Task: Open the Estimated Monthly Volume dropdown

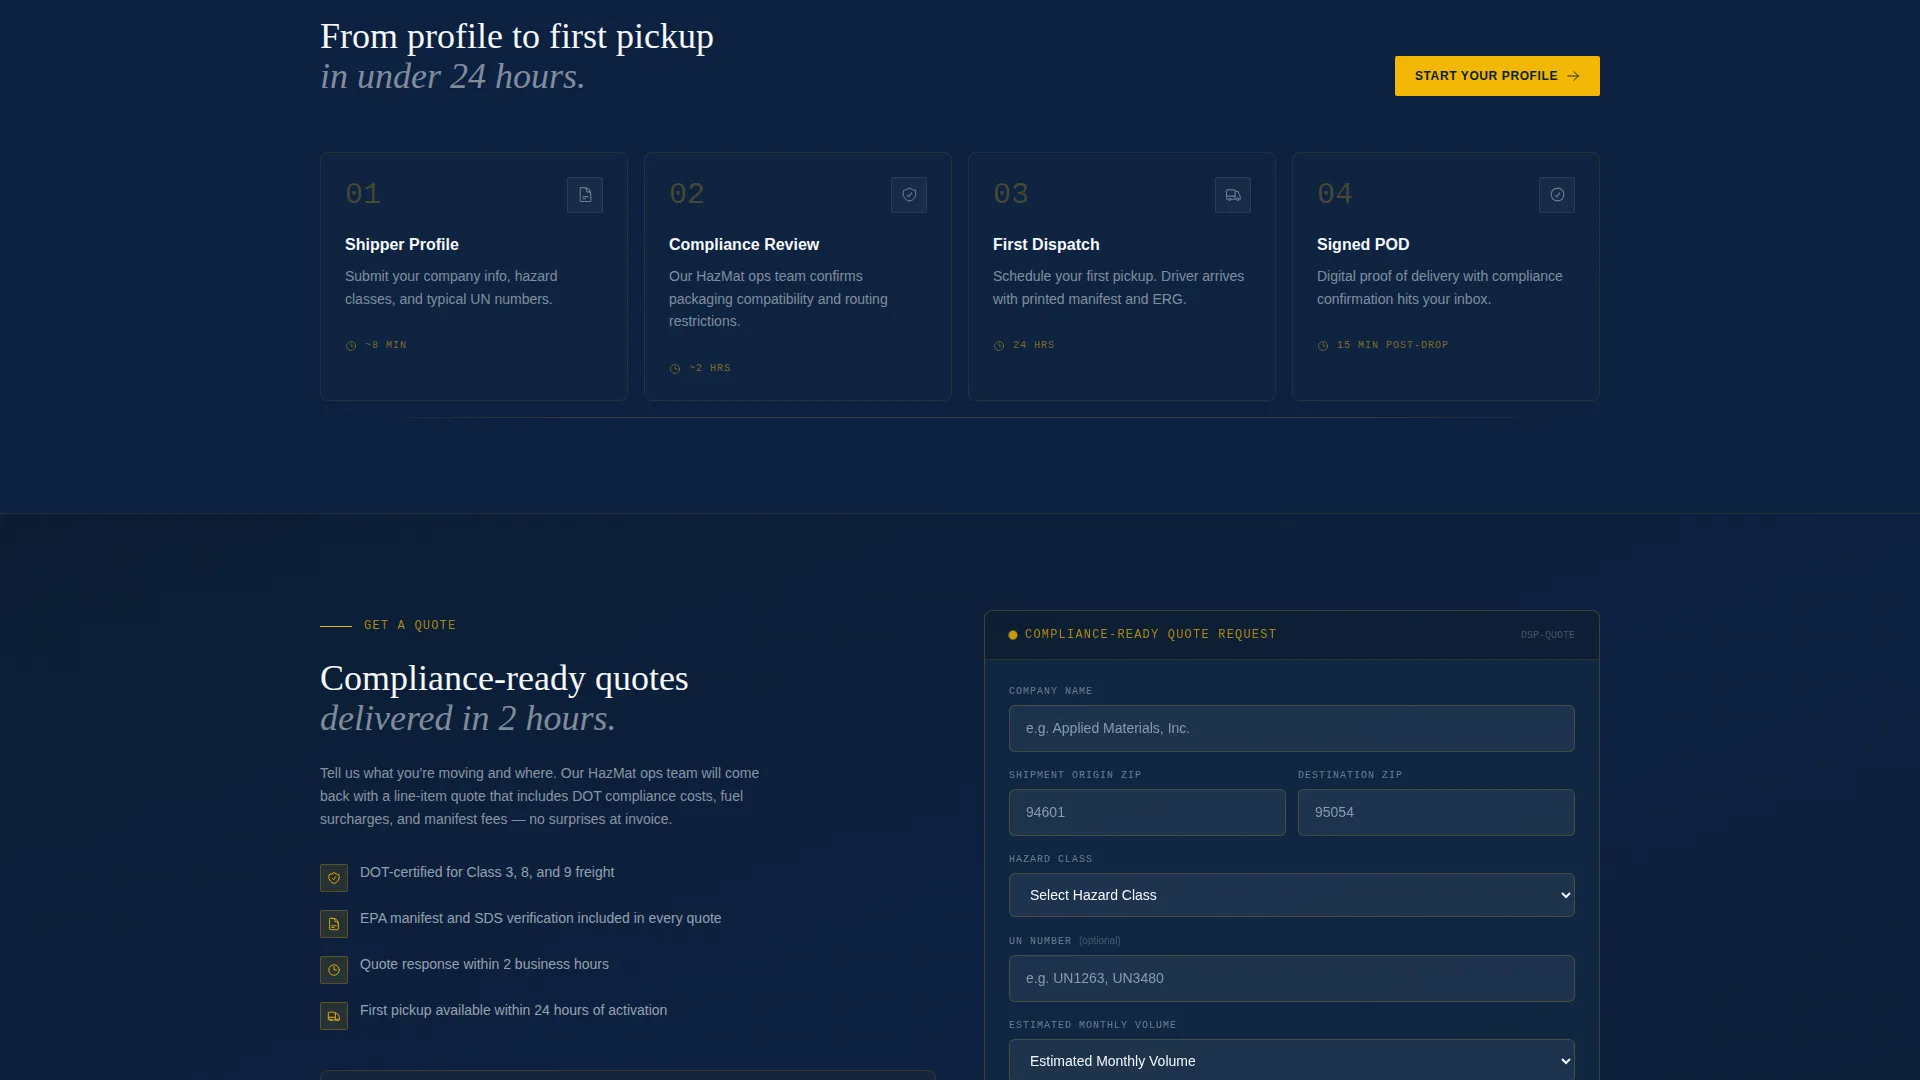Action: point(1291,1060)
